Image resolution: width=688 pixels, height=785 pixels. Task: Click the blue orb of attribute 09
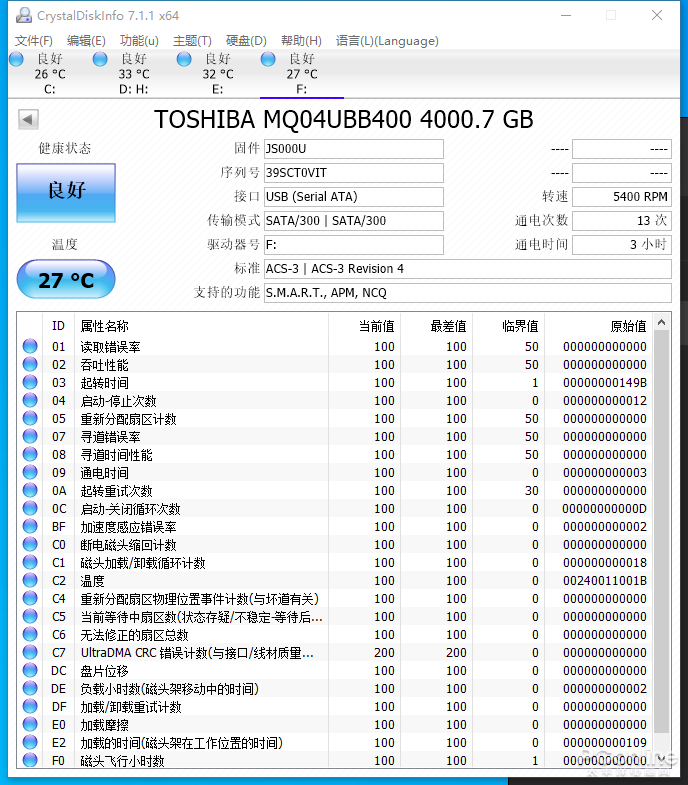pos(30,472)
